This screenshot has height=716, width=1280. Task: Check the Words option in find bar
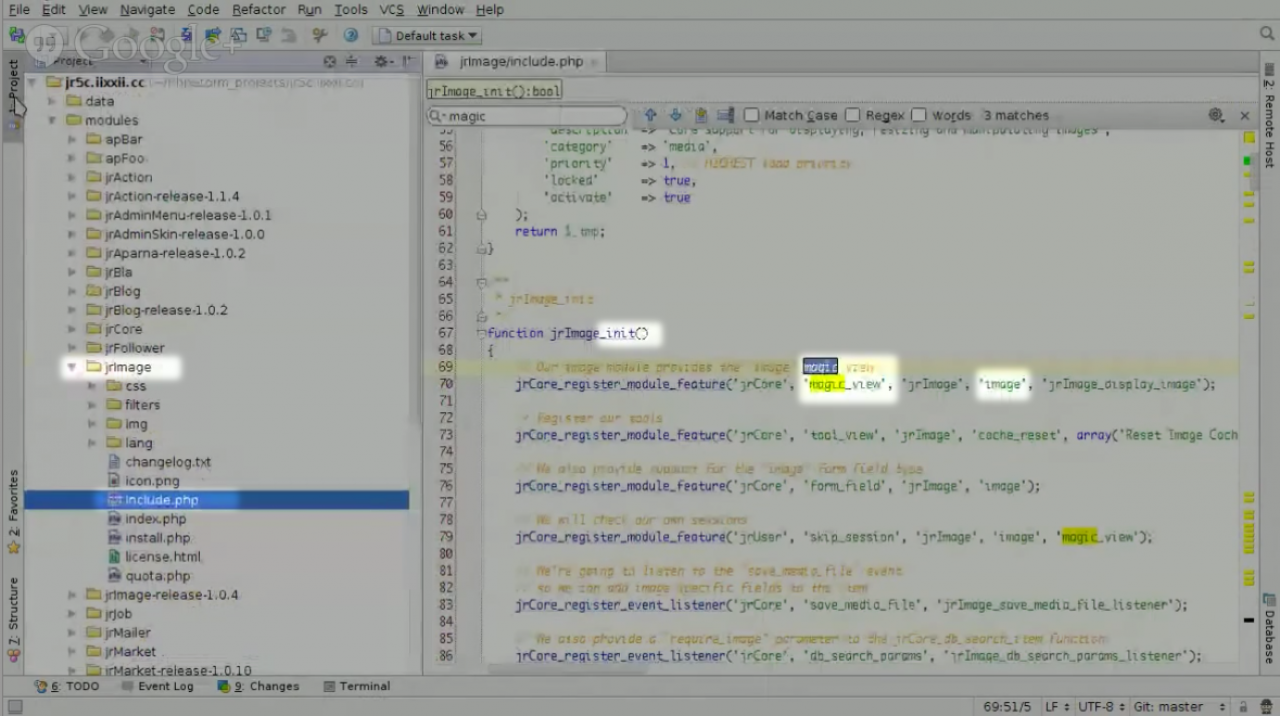[x=919, y=116]
